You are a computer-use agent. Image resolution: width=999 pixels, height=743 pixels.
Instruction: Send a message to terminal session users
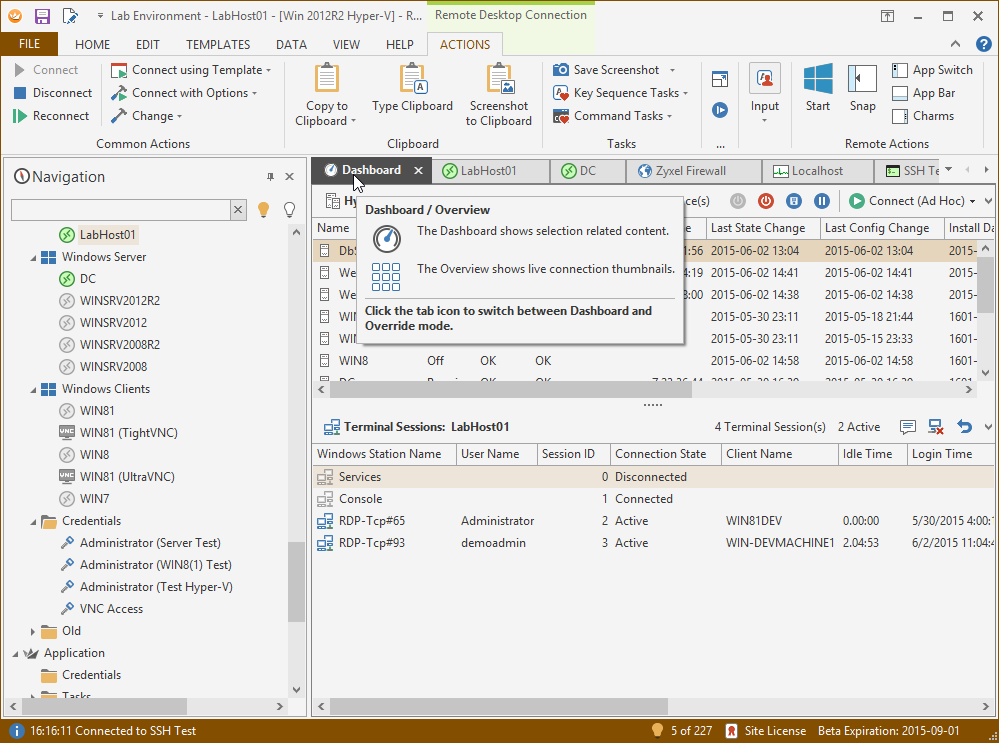point(907,426)
